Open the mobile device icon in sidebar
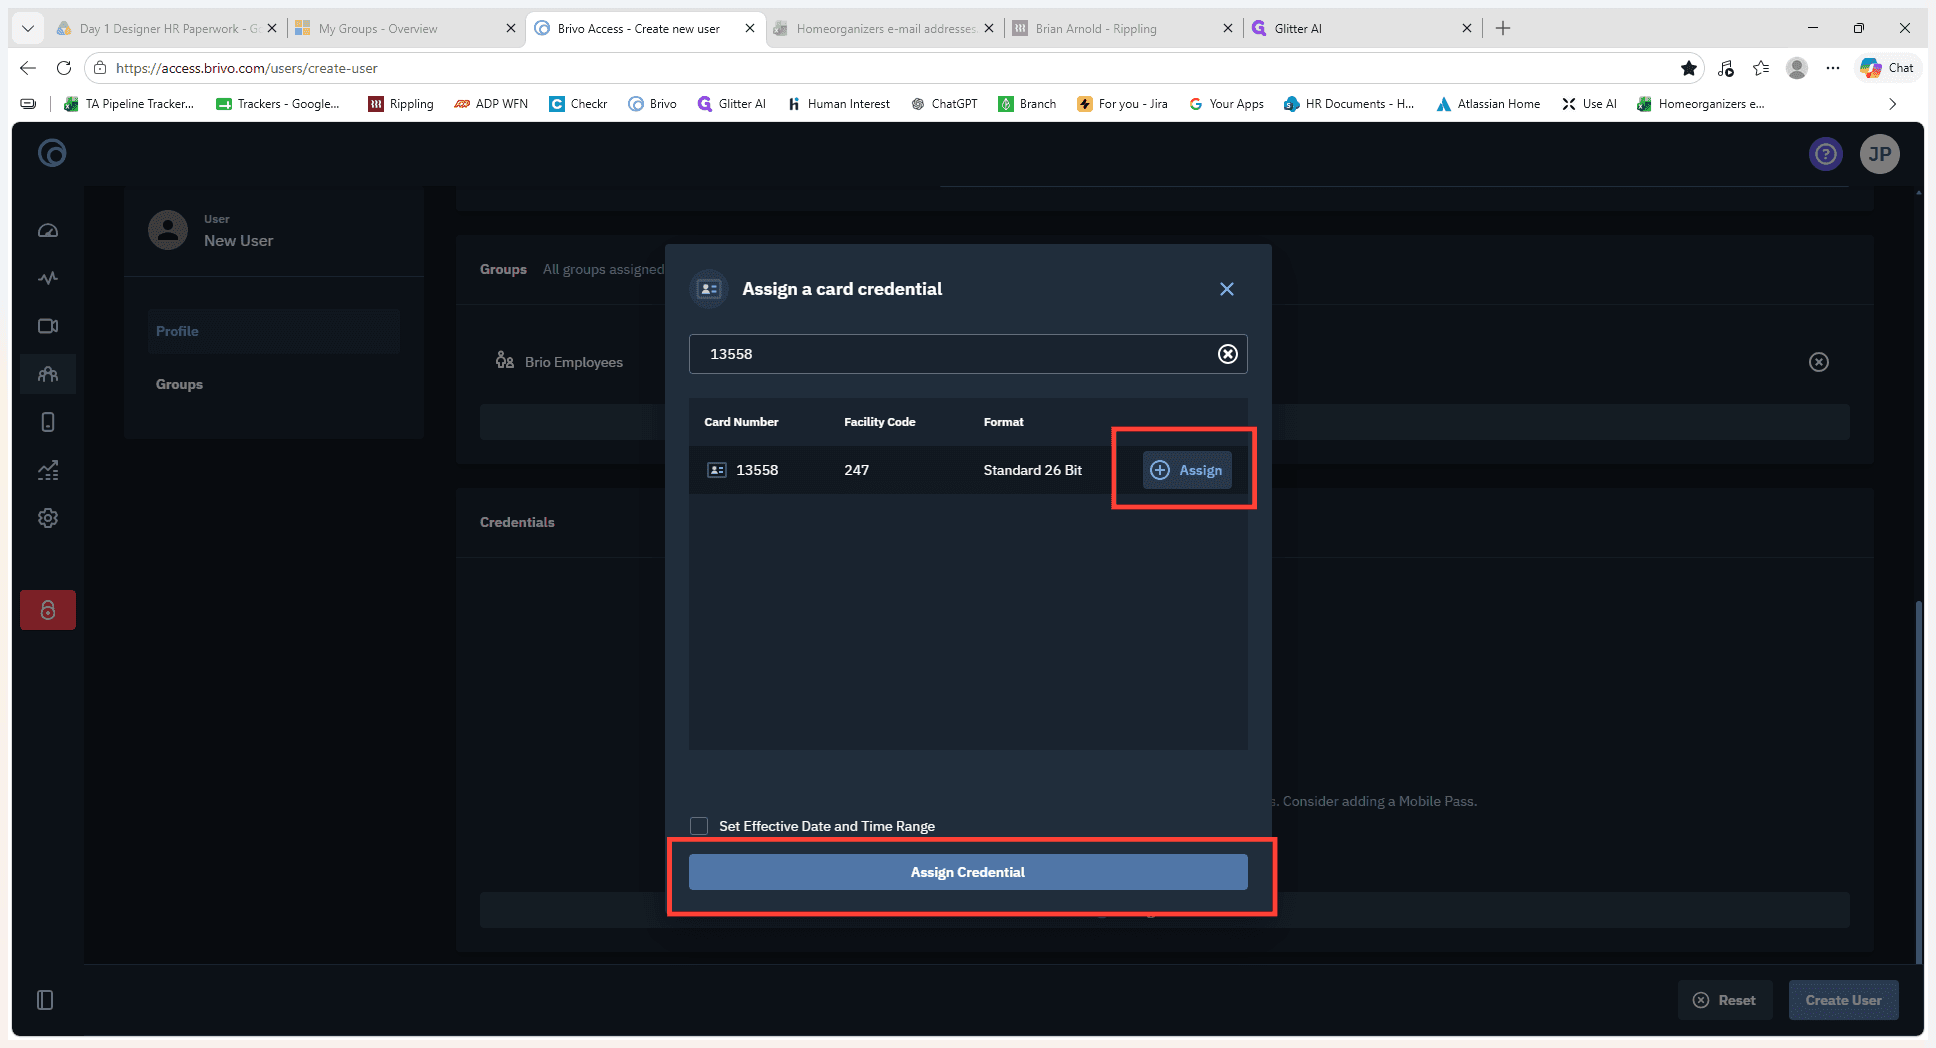This screenshot has height=1048, width=1936. click(48, 422)
